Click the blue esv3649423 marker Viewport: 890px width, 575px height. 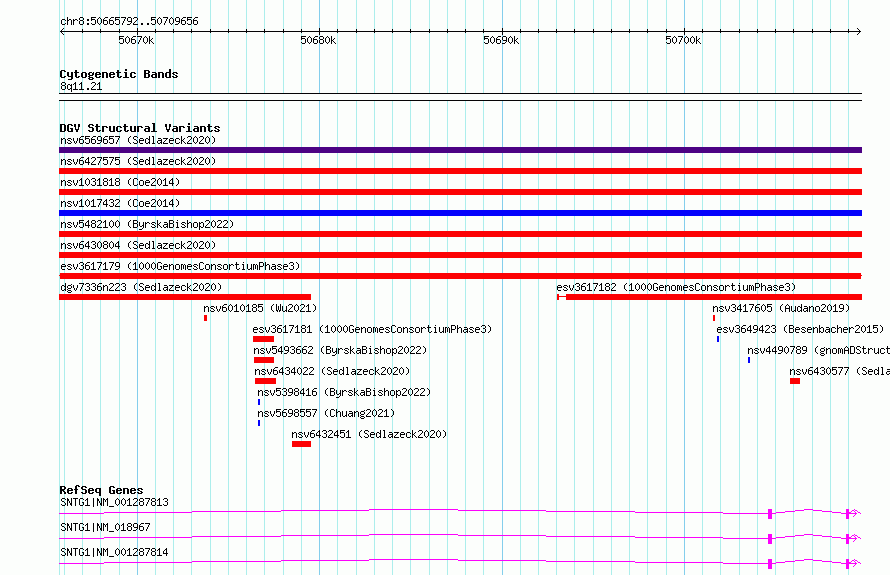pos(718,339)
